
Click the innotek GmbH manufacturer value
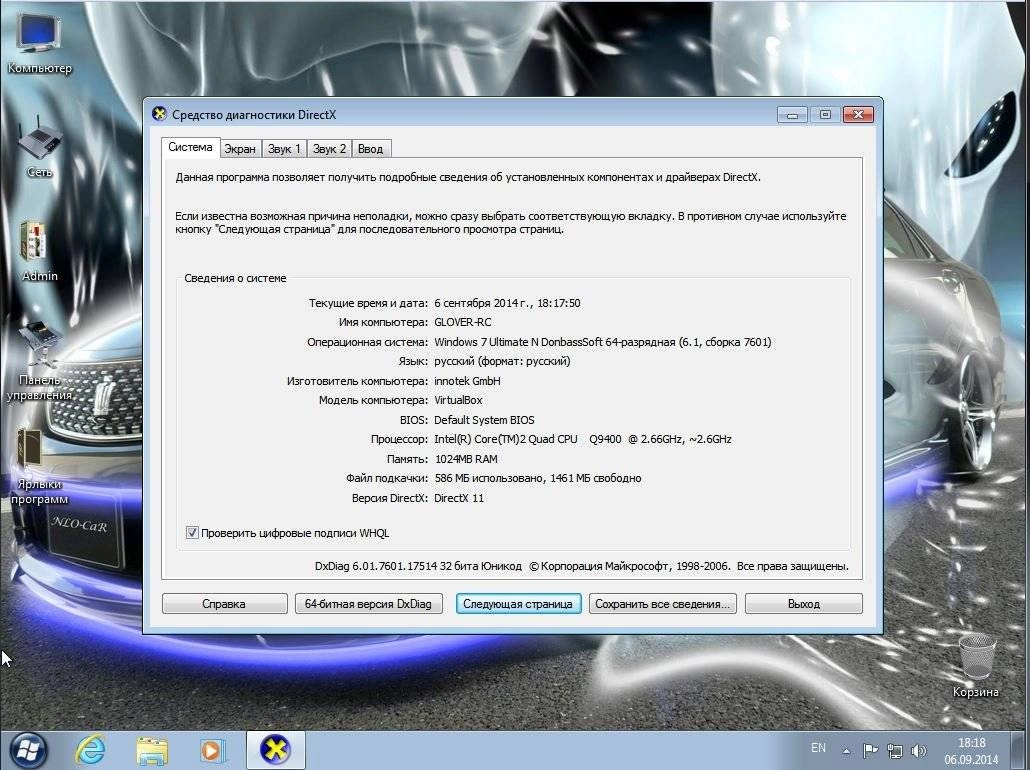(x=467, y=381)
